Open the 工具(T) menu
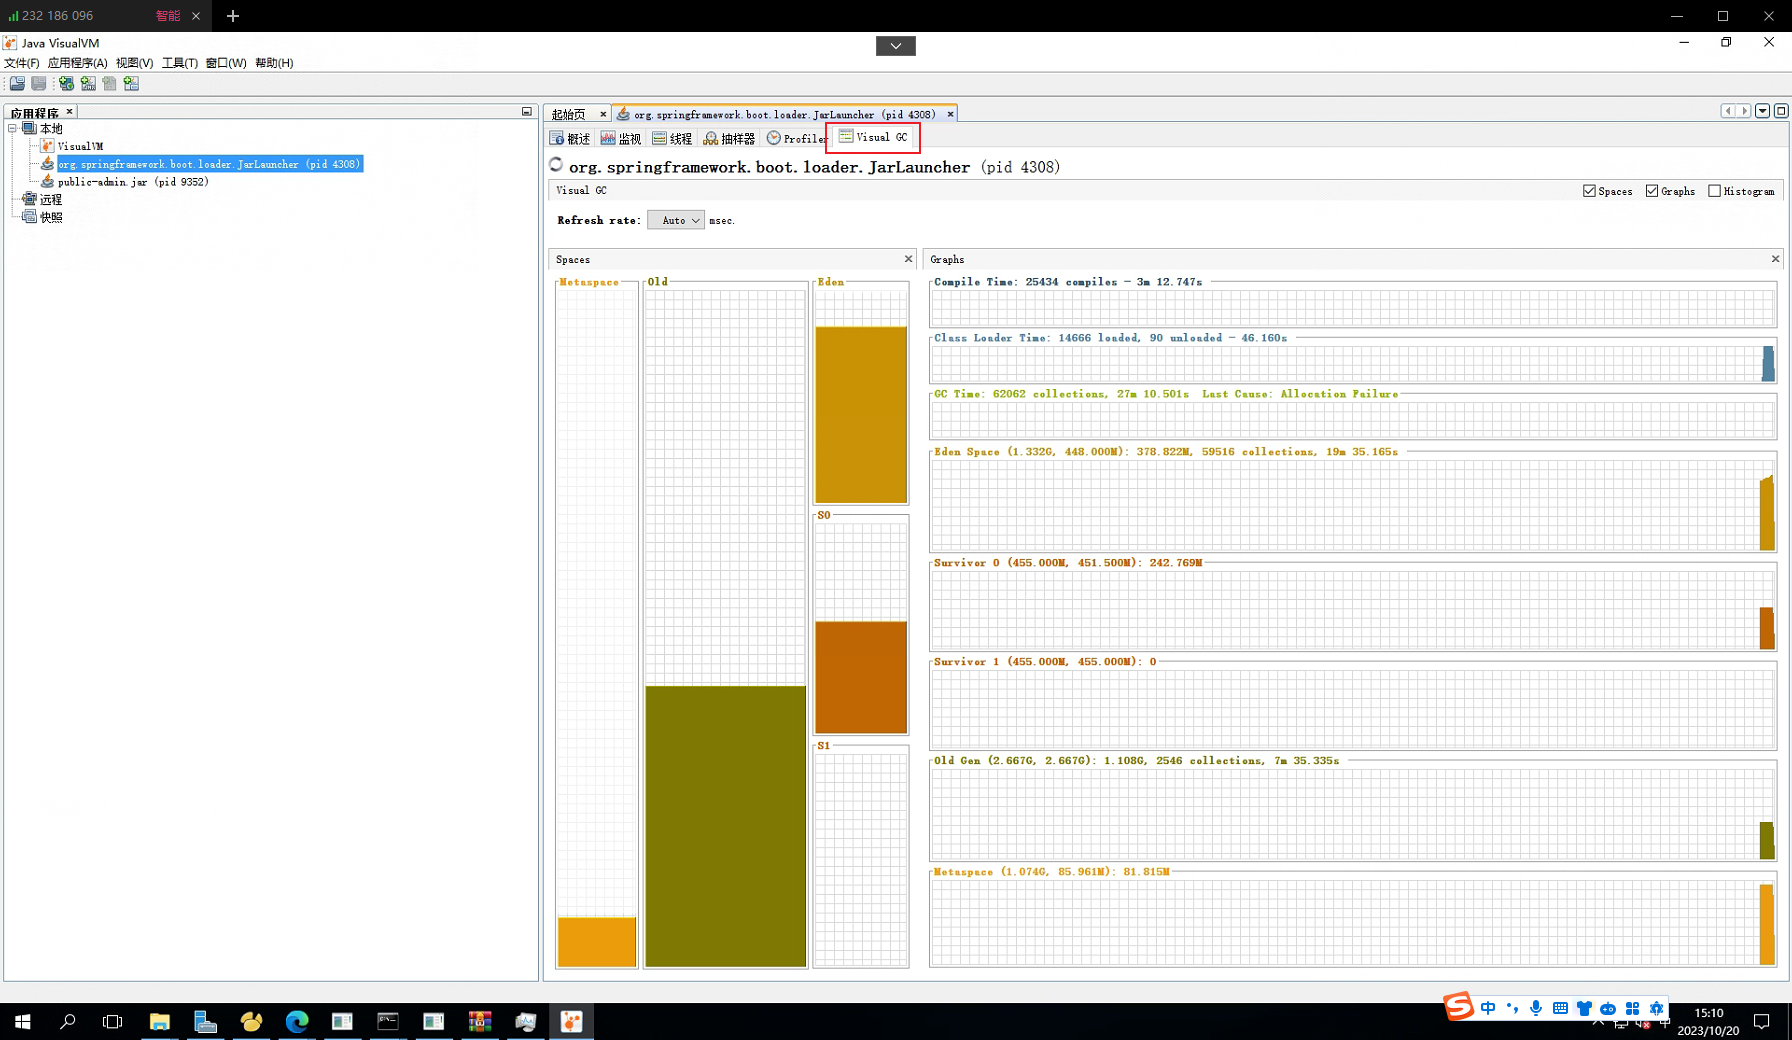This screenshot has width=1792, height=1040. coord(180,63)
